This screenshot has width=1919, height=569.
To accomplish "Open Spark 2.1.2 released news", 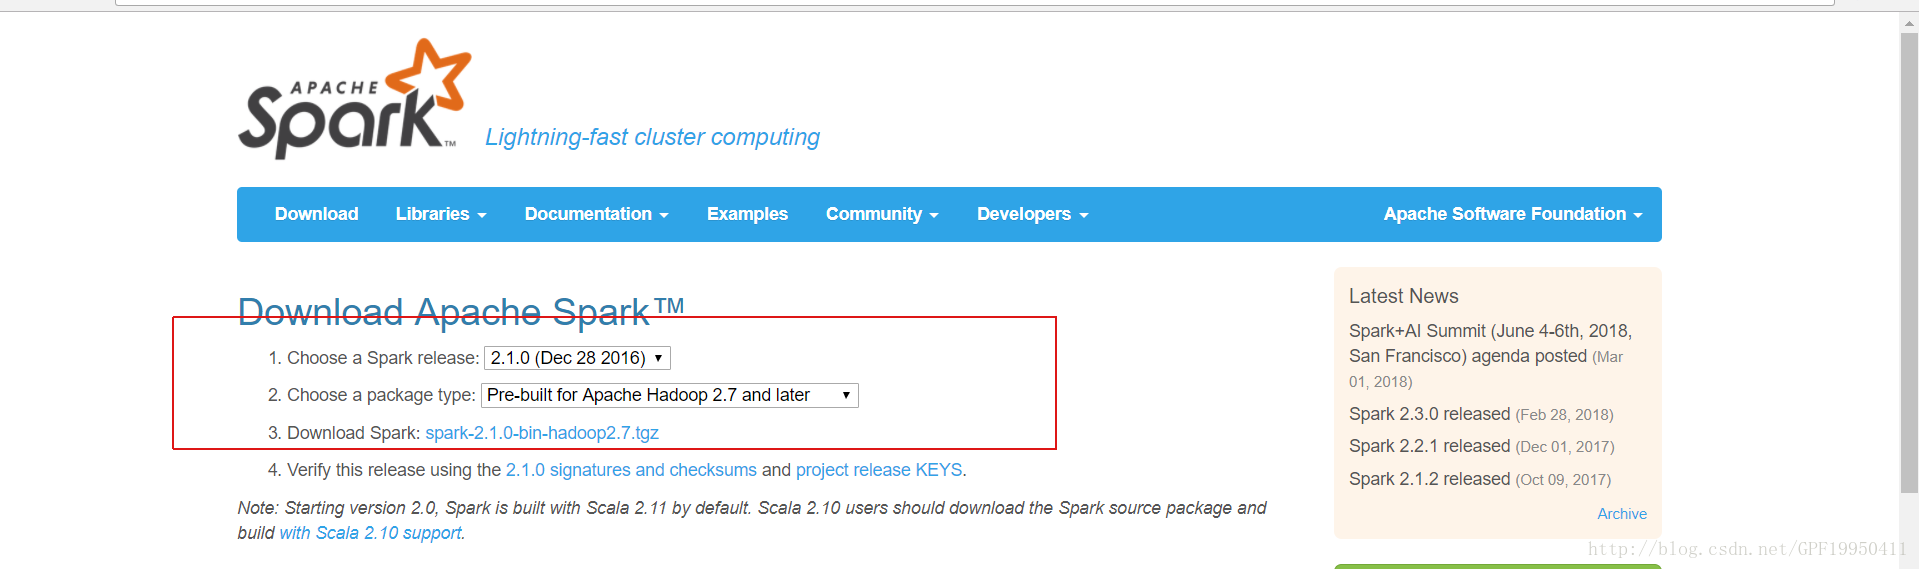I will [1429, 479].
